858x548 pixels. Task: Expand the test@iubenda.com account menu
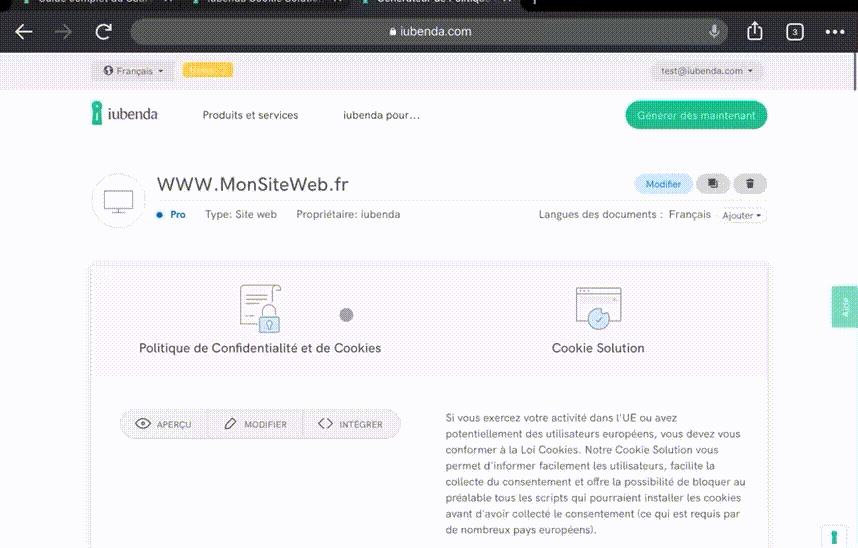point(706,71)
